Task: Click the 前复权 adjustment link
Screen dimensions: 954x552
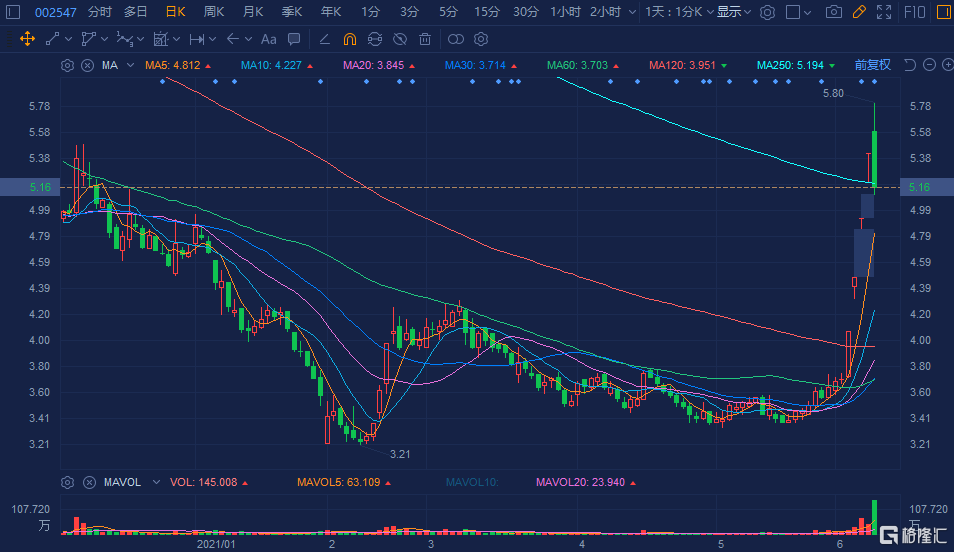Action: coord(872,65)
